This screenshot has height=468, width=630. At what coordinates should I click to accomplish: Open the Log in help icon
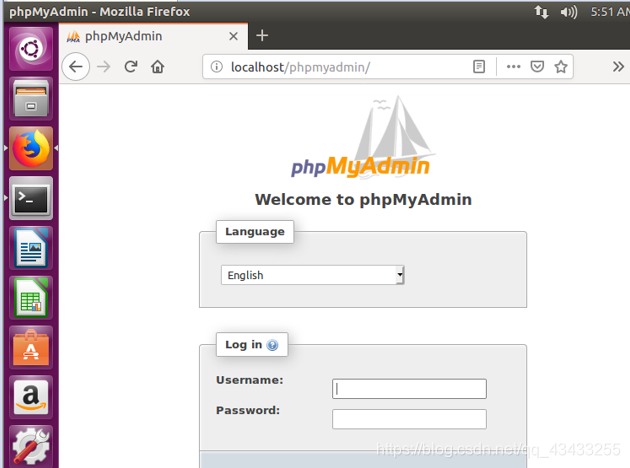pos(272,345)
